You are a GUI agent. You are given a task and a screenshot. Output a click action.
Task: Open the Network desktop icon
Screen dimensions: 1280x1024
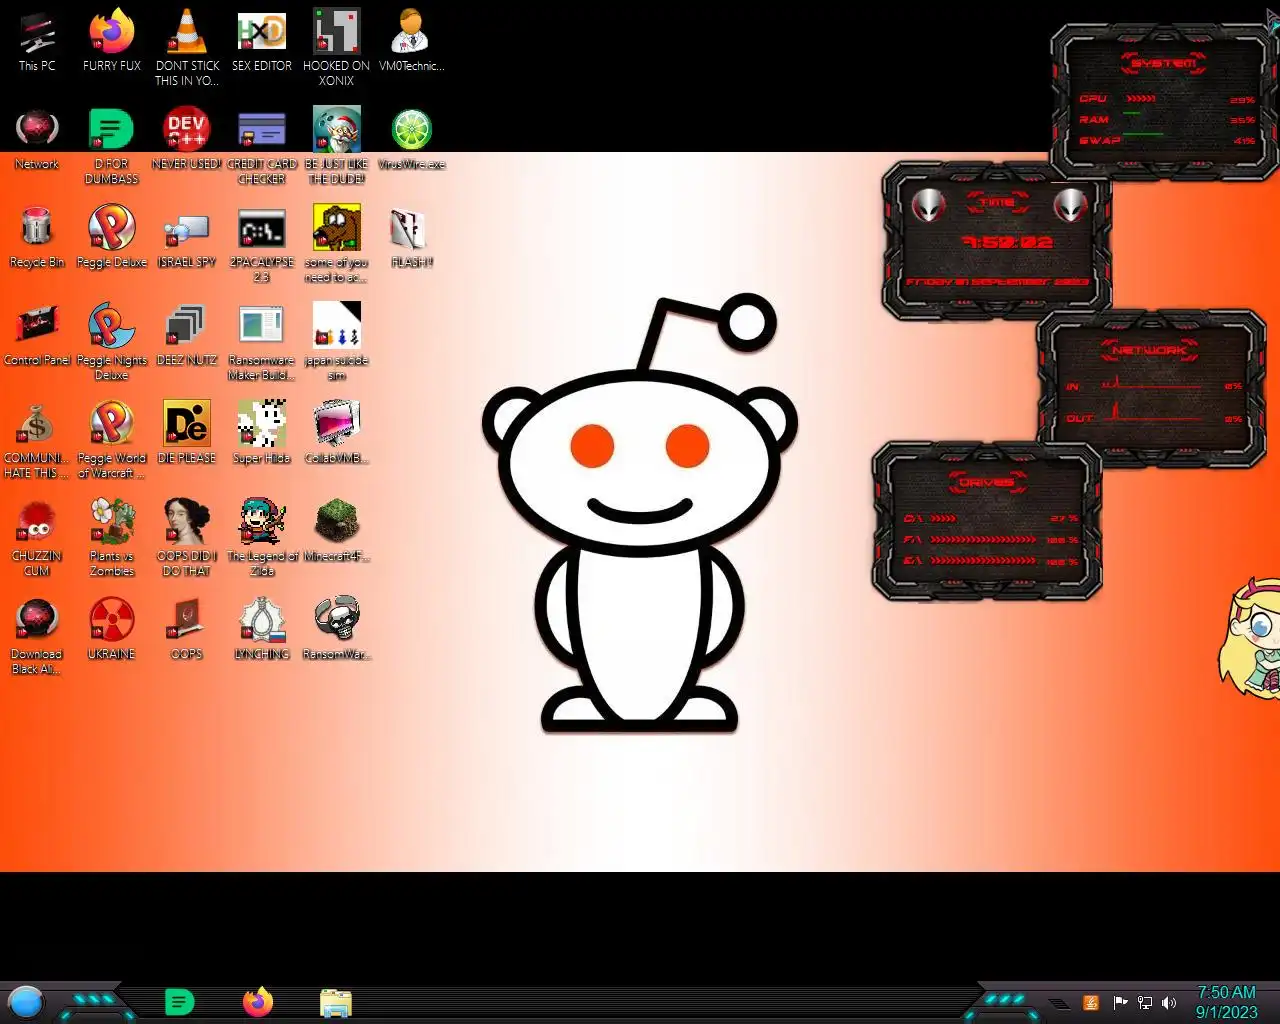pyautogui.click(x=37, y=139)
